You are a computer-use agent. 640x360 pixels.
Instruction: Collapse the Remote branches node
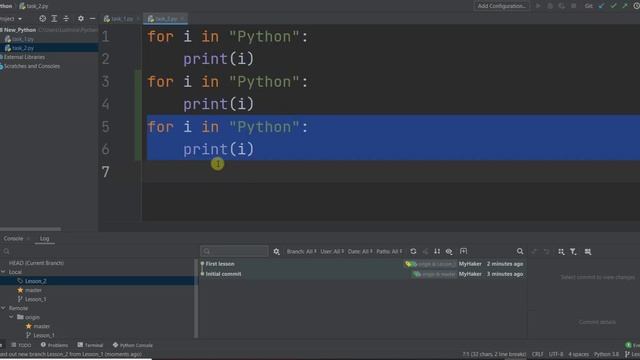tap(3, 308)
